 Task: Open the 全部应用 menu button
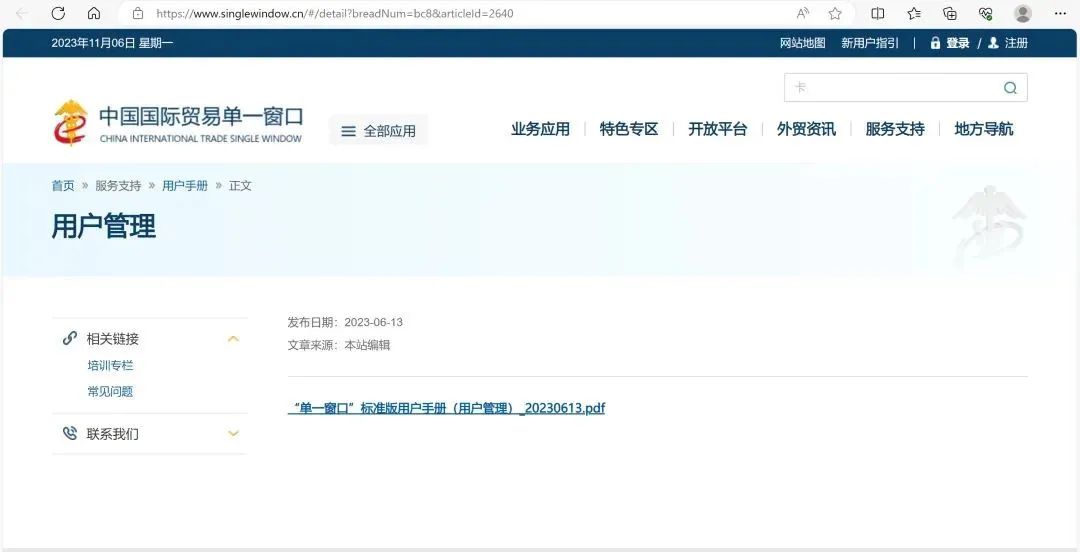point(378,131)
